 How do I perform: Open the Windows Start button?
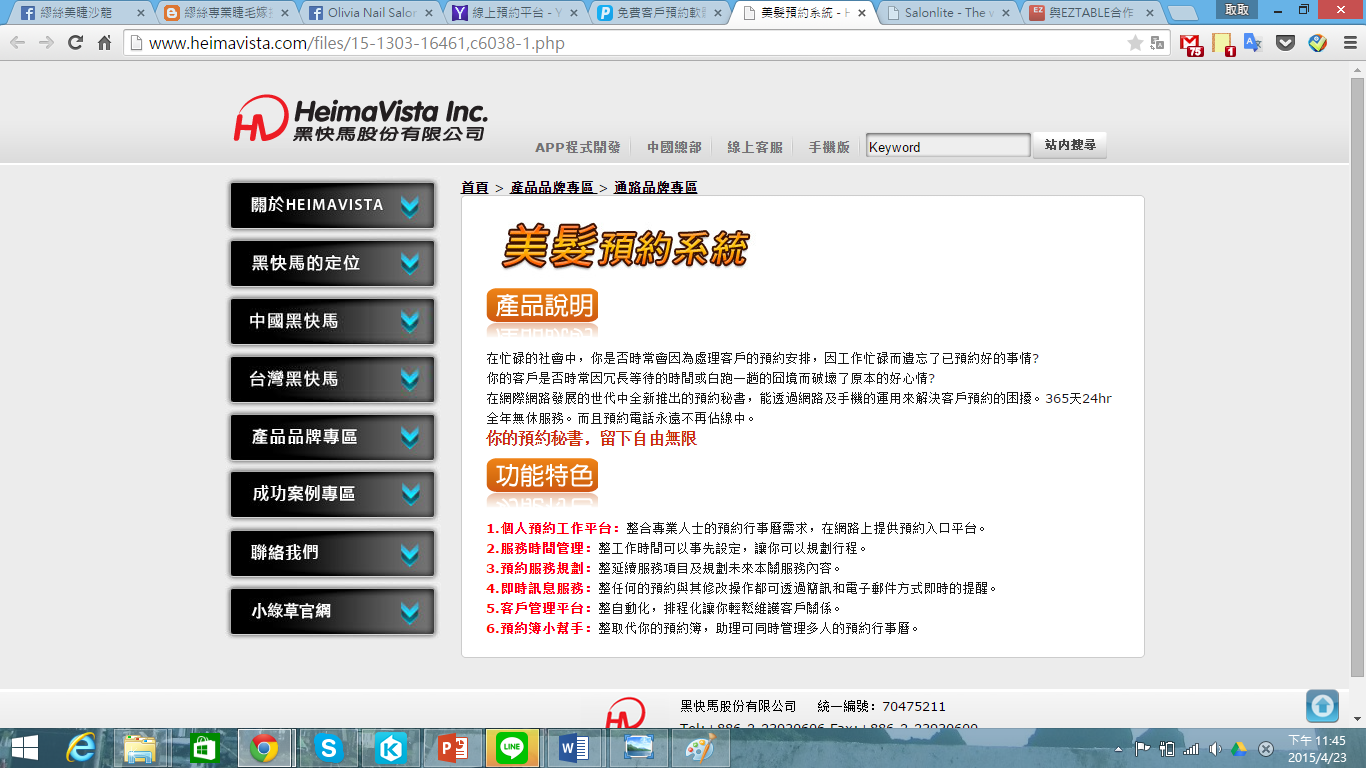click(24, 748)
